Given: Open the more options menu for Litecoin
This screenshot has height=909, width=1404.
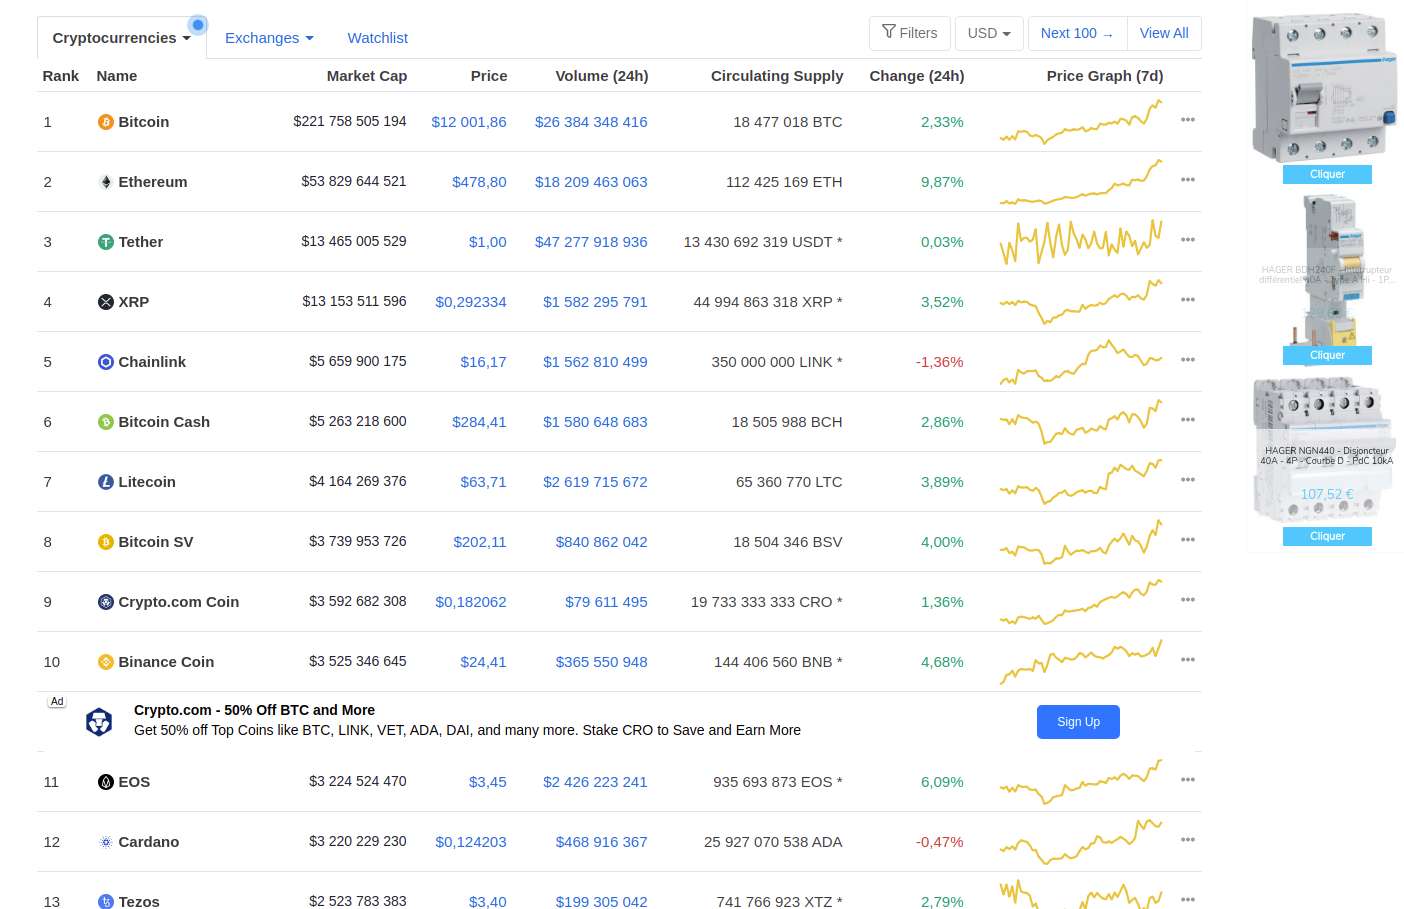Looking at the screenshot, I should [x=1188, y=480].
